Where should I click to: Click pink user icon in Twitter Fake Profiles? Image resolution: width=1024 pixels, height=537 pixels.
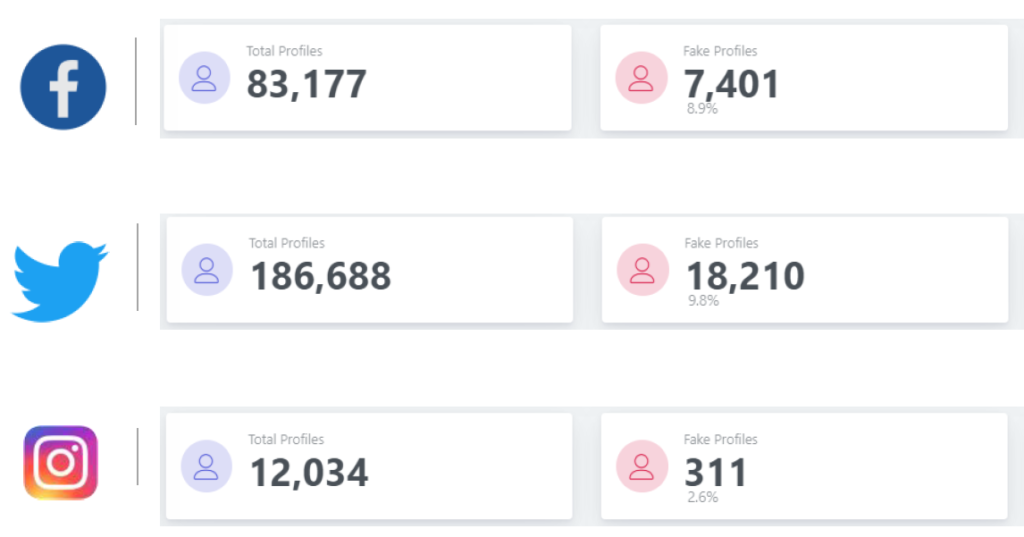pyautogui.click(x=643, y=270)
